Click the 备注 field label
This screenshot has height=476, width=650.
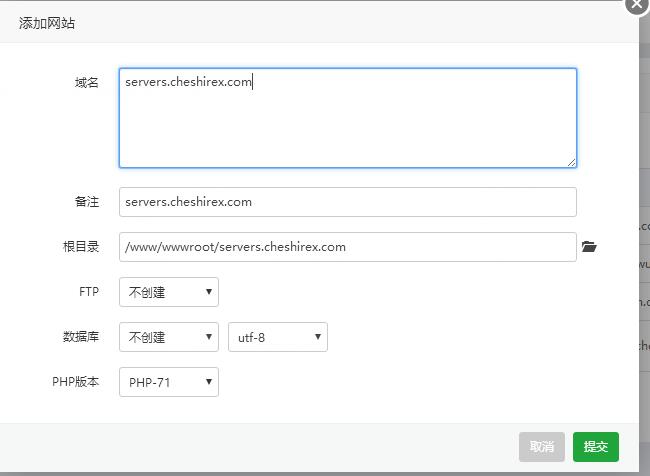87,202
